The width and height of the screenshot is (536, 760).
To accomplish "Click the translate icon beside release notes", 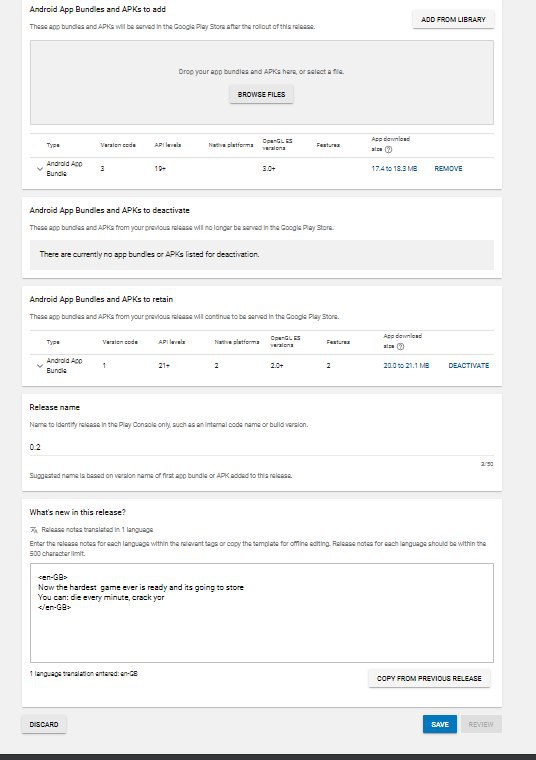I will point(33,530).
